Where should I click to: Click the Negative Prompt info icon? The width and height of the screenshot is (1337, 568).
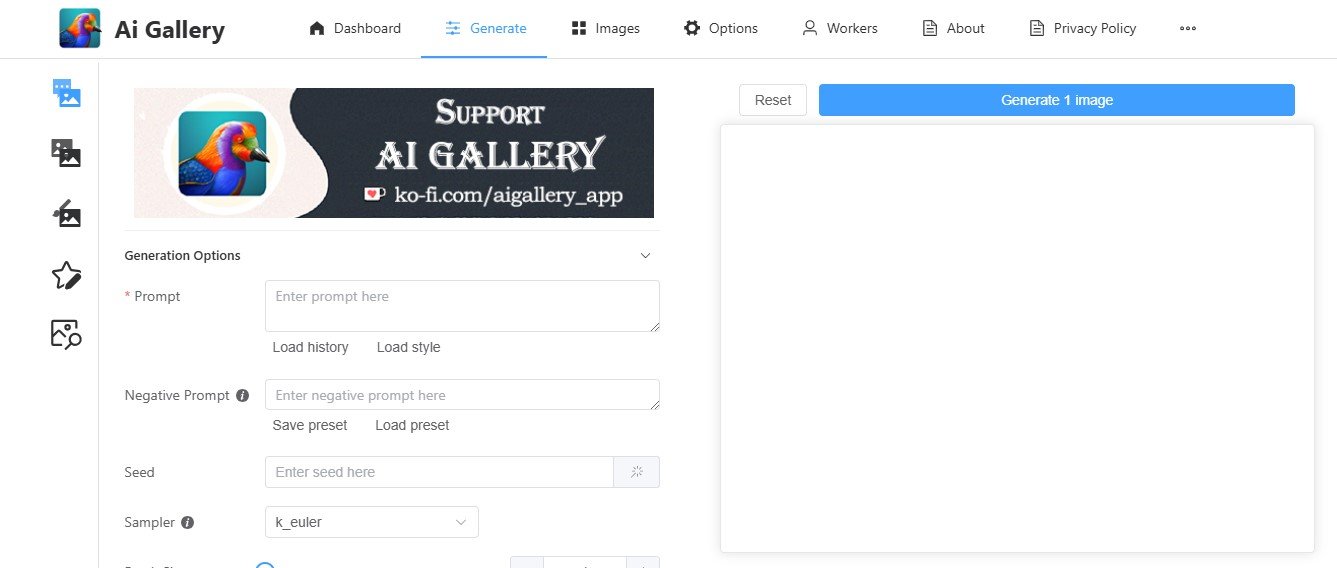pos(242,396)
